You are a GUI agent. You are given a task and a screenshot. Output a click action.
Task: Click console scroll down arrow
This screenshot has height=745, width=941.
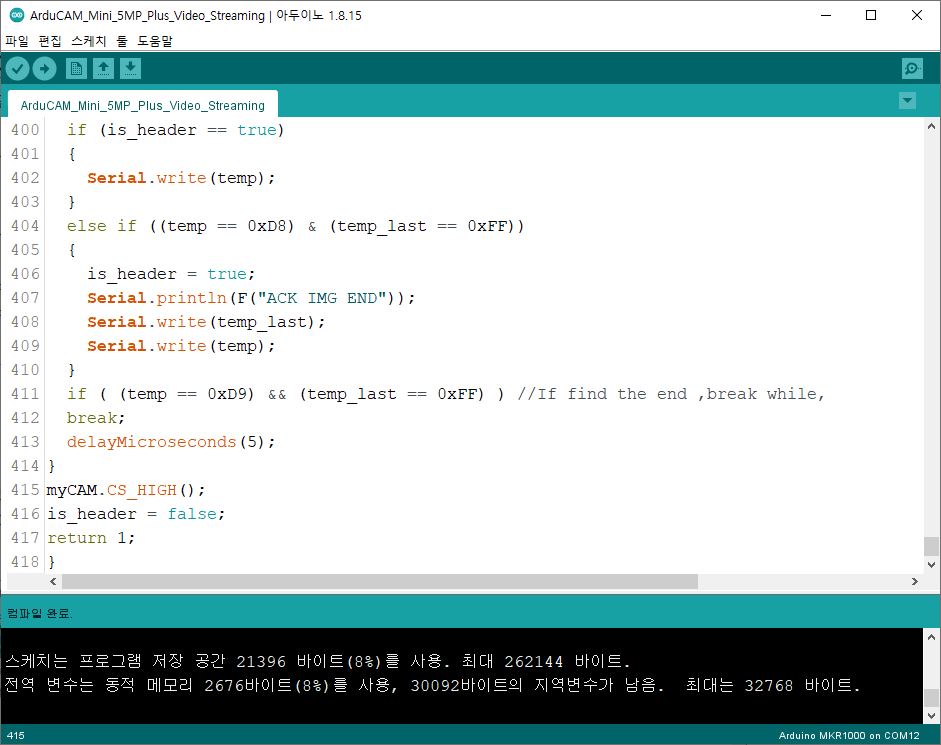point(931,716)
